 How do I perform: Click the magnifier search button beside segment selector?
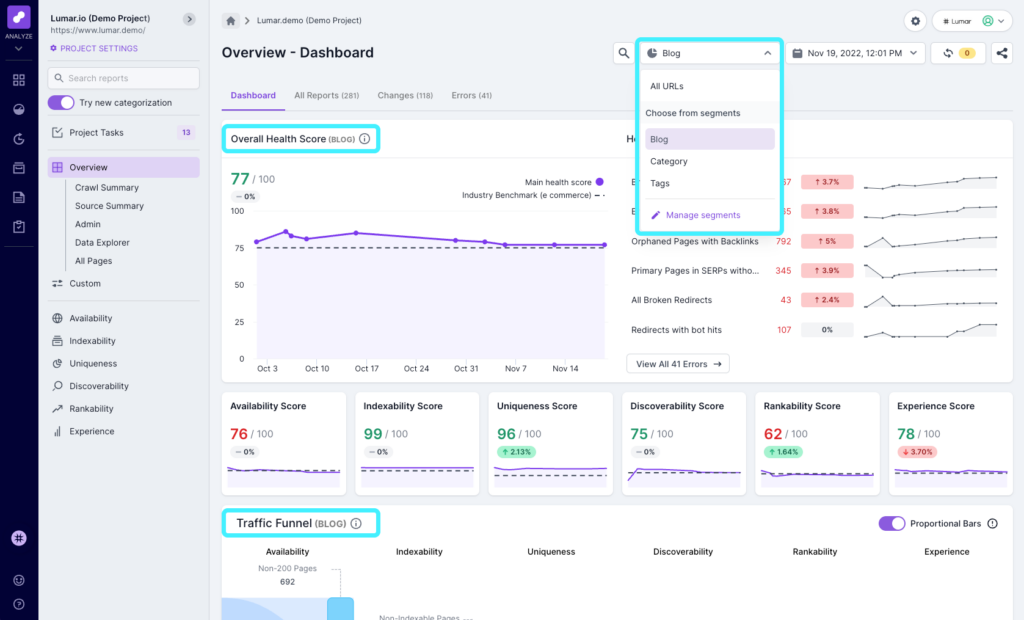[624, 53]
